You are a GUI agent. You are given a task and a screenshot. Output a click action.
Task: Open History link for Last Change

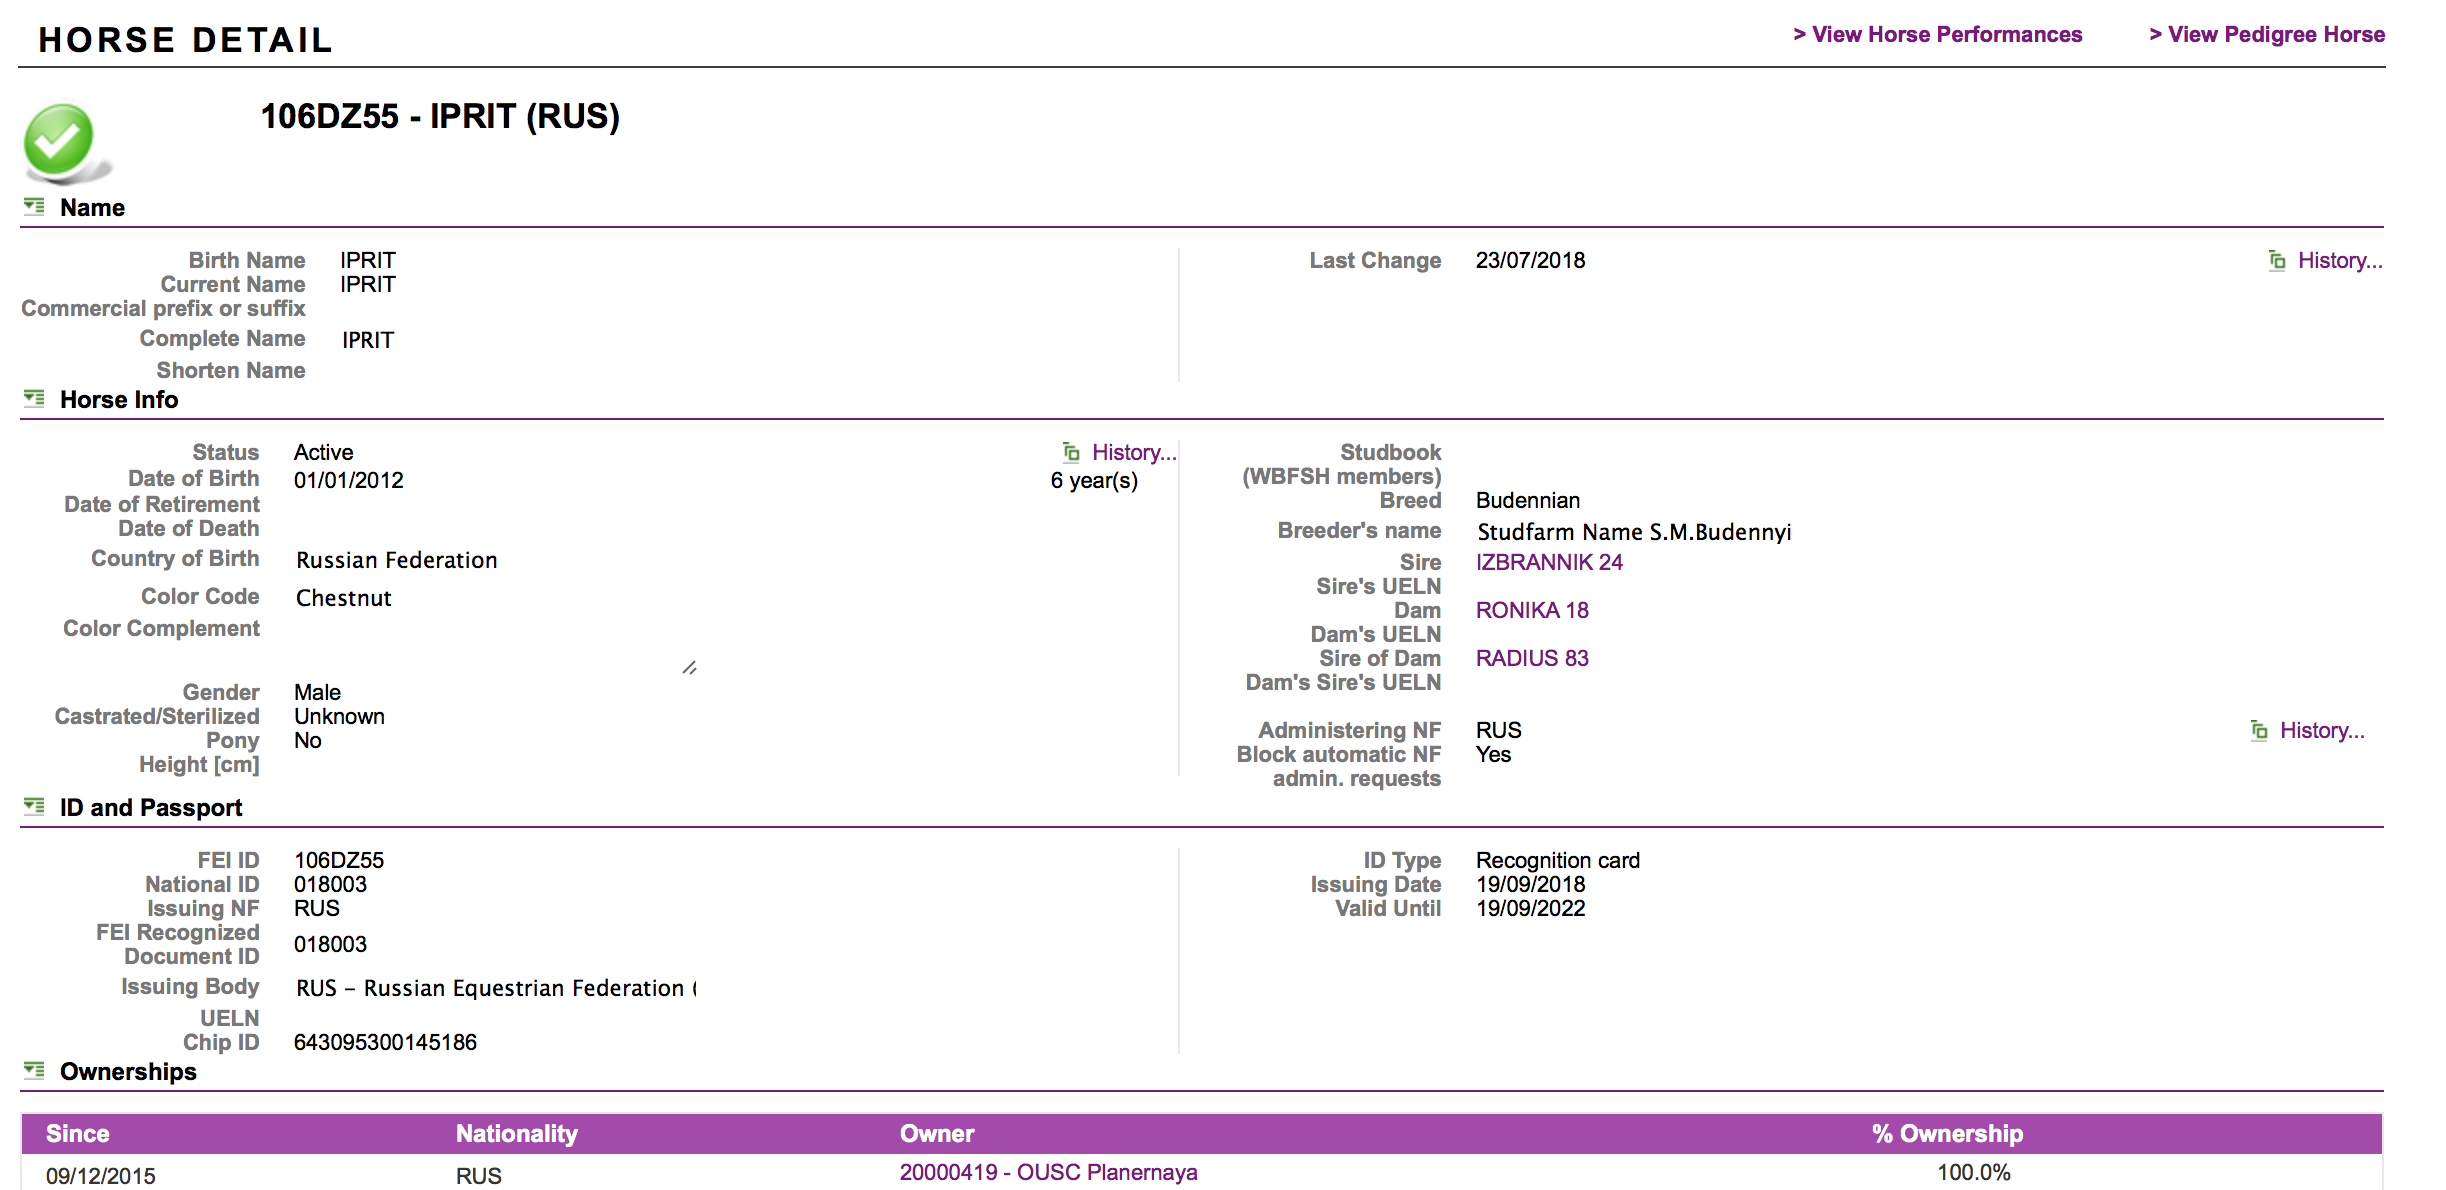(2340, 260)
